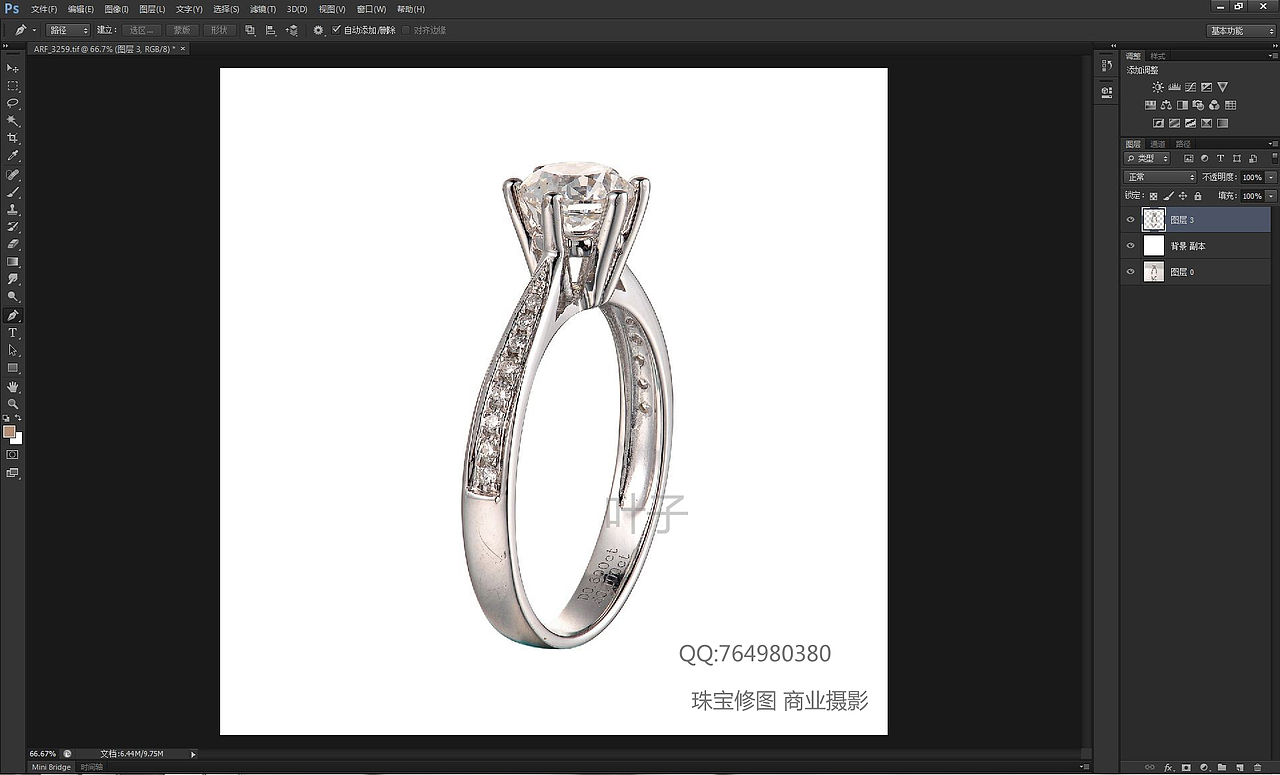Select the Path Selection tool

click(x=13, y=350)
